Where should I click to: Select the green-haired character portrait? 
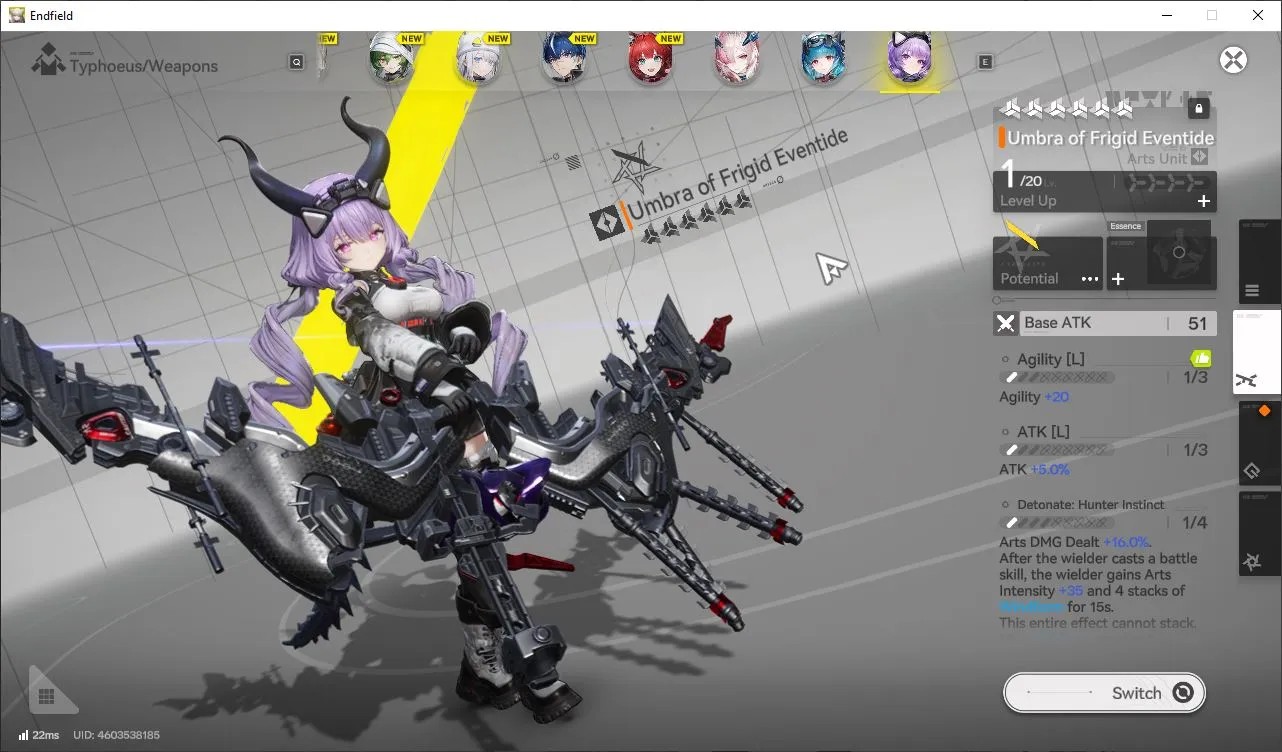coord(391,58)
